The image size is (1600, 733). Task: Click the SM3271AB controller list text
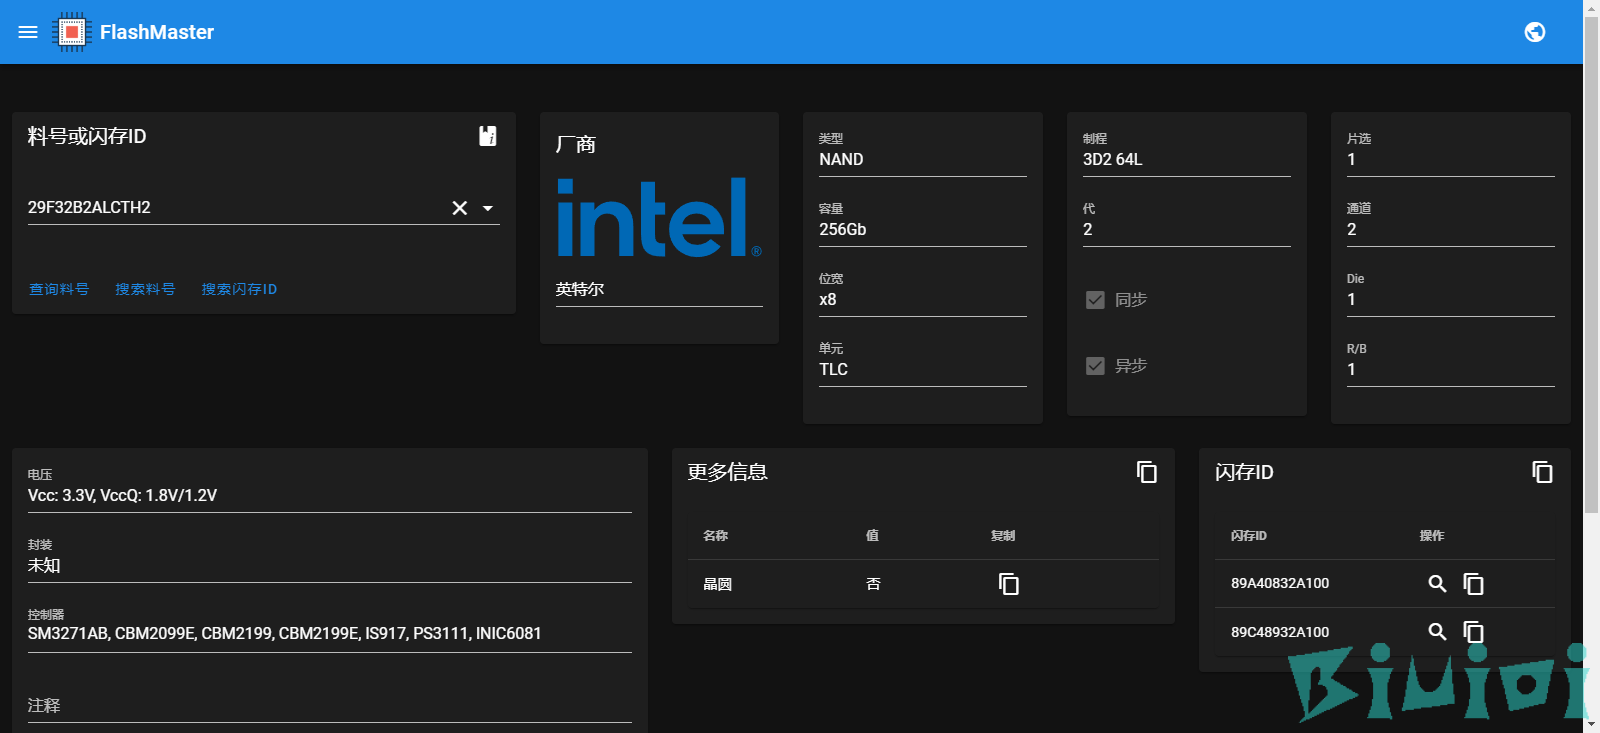284,634
